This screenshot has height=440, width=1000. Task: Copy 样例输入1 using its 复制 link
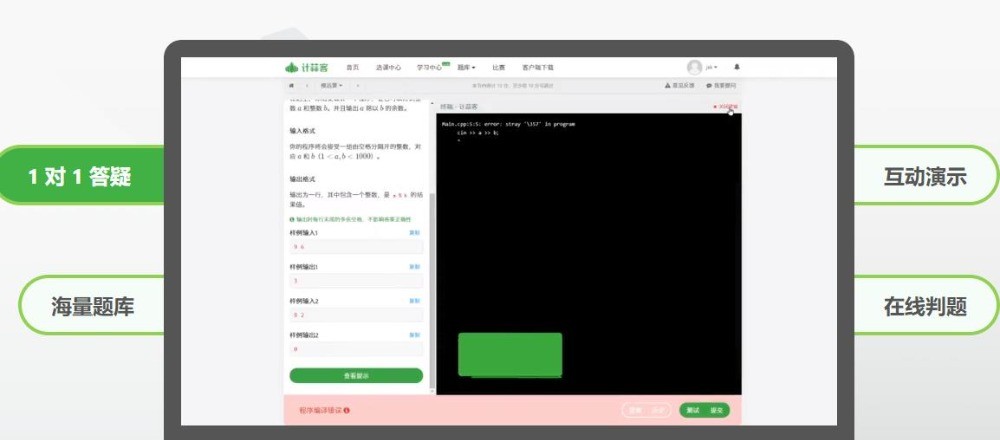(415, 233)
